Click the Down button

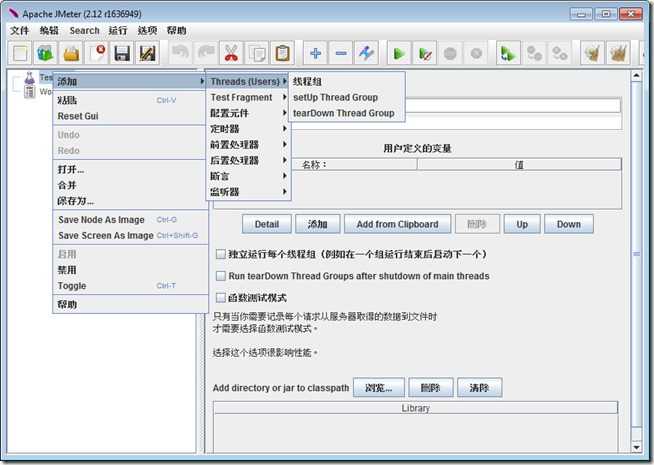tap(568, 224)
